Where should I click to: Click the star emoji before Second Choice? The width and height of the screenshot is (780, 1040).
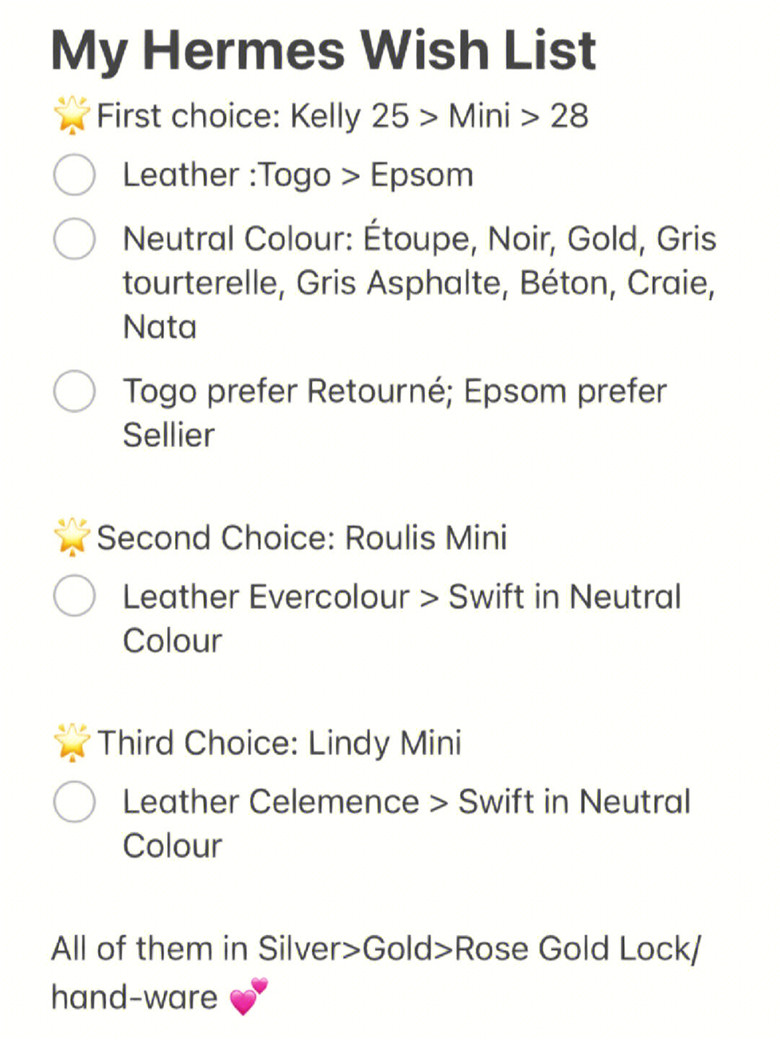pos(72,536)
